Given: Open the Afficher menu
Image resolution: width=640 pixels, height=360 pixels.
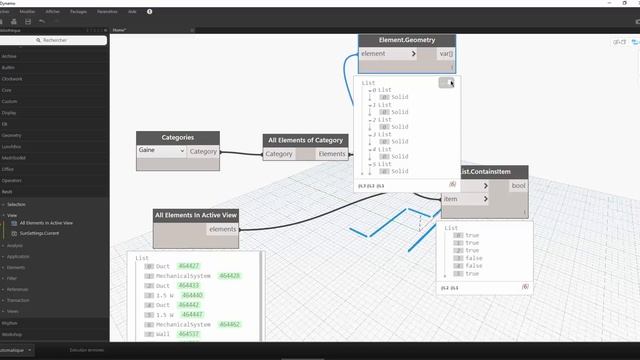Looking at the screenshot, I should 53,12.
